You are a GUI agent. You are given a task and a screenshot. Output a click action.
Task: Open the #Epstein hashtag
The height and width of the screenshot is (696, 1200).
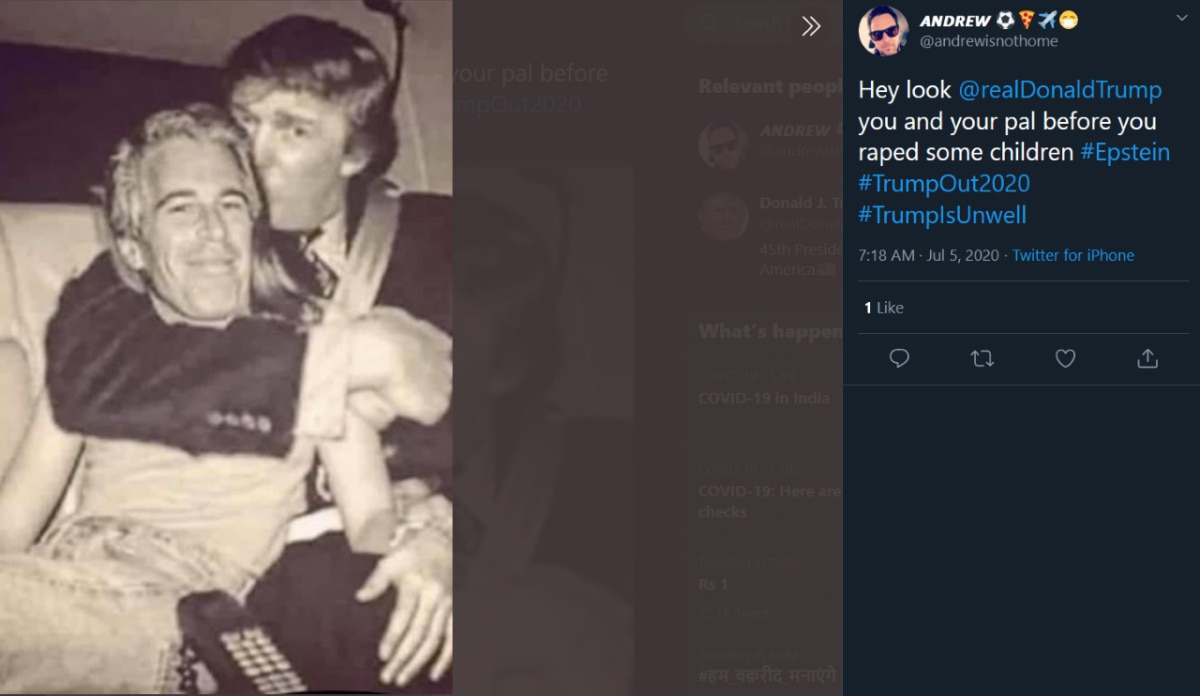(1124, 153)
